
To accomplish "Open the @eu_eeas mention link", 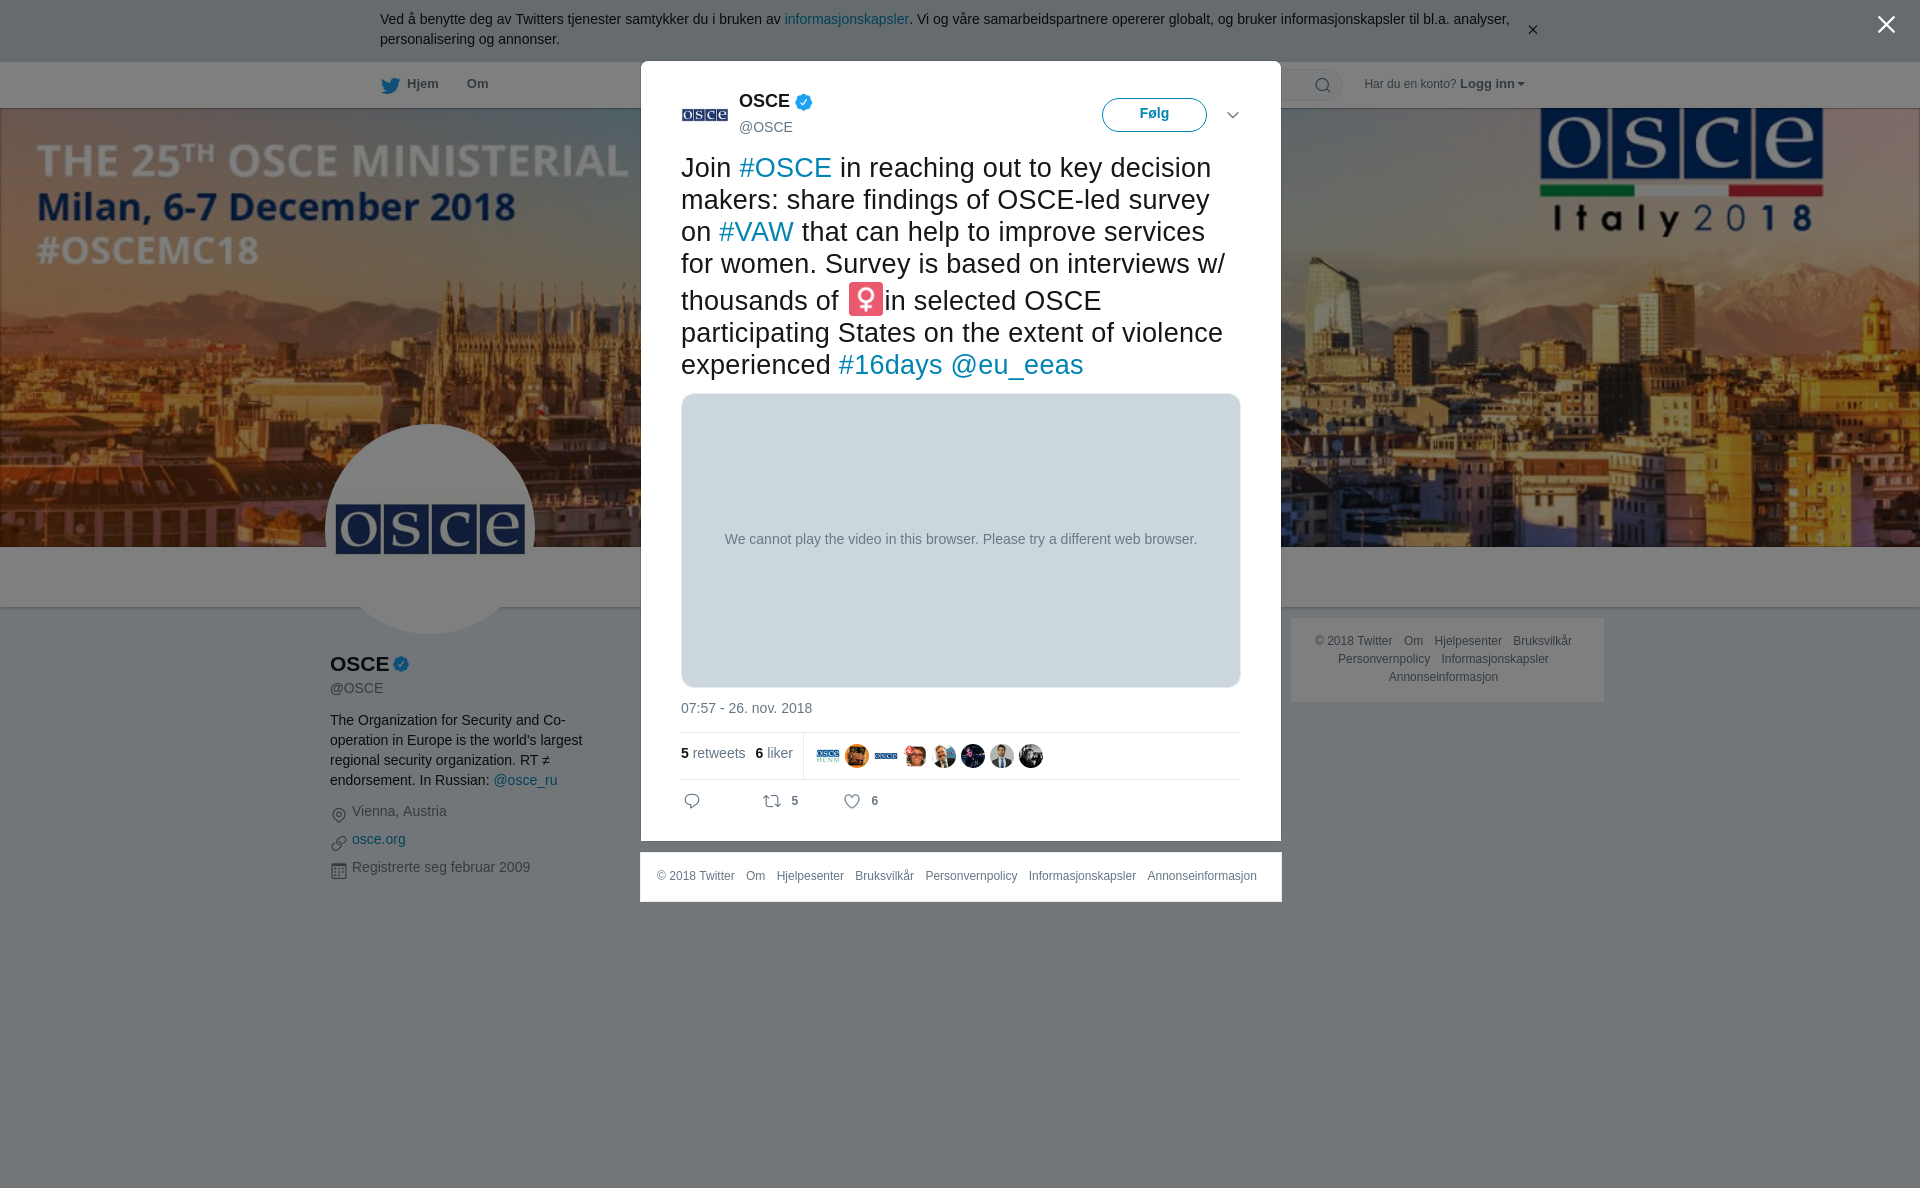I will click(1017, 365).
